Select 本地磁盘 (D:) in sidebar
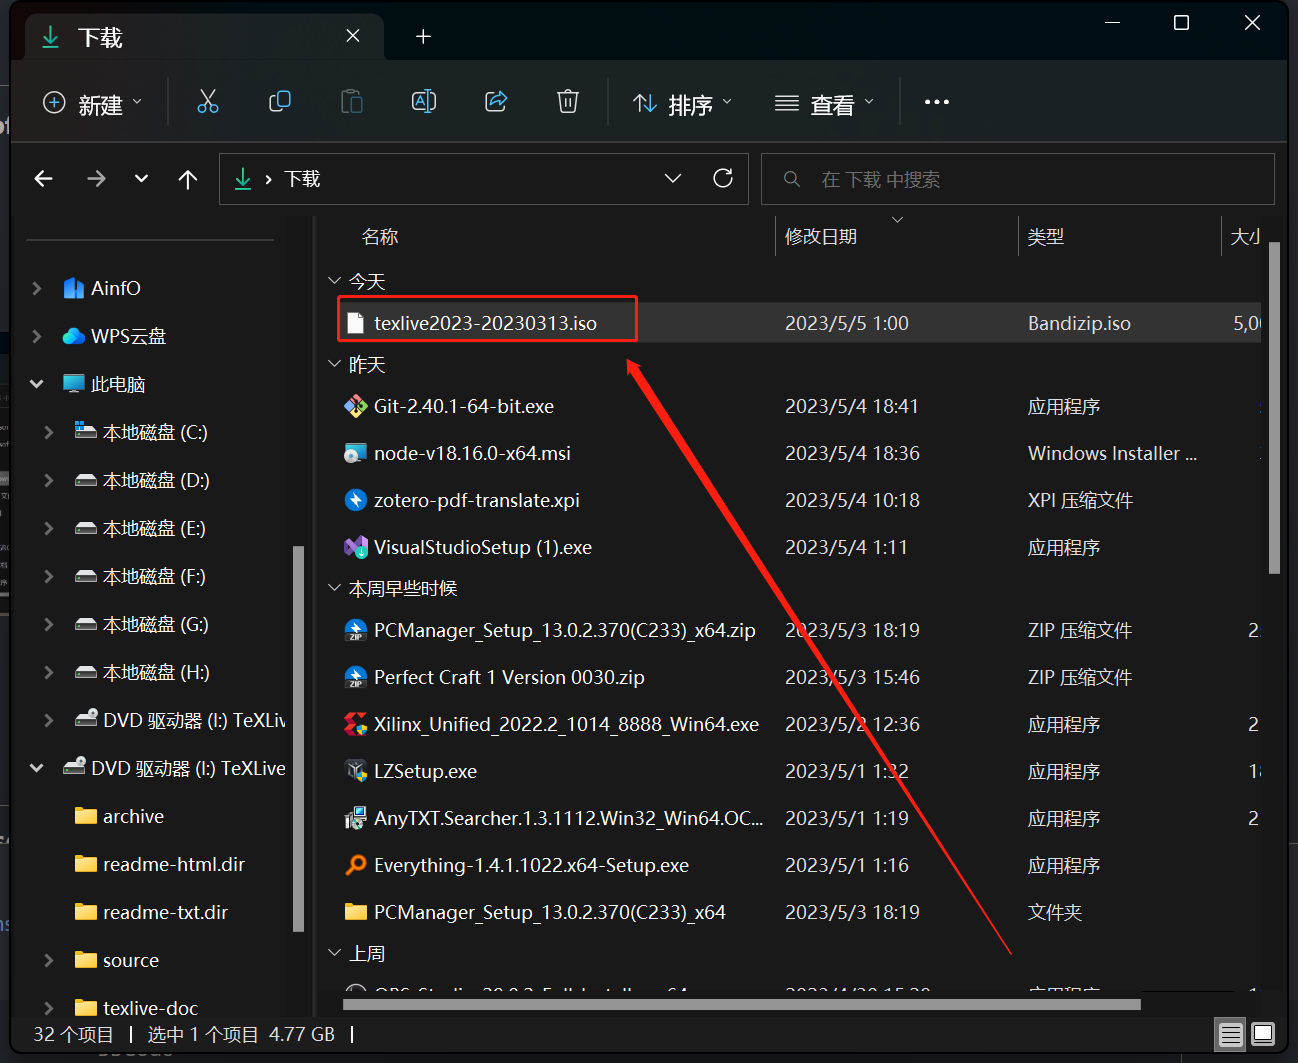This screenshot has height=1063, width=1298. coord(156,480)
